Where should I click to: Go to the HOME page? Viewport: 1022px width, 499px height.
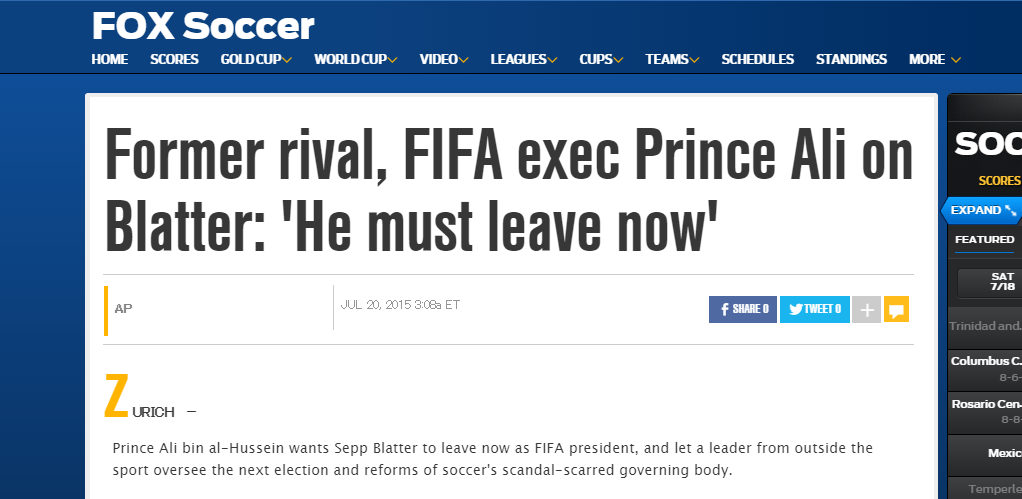pyautogui.click(x=110, y=59)
